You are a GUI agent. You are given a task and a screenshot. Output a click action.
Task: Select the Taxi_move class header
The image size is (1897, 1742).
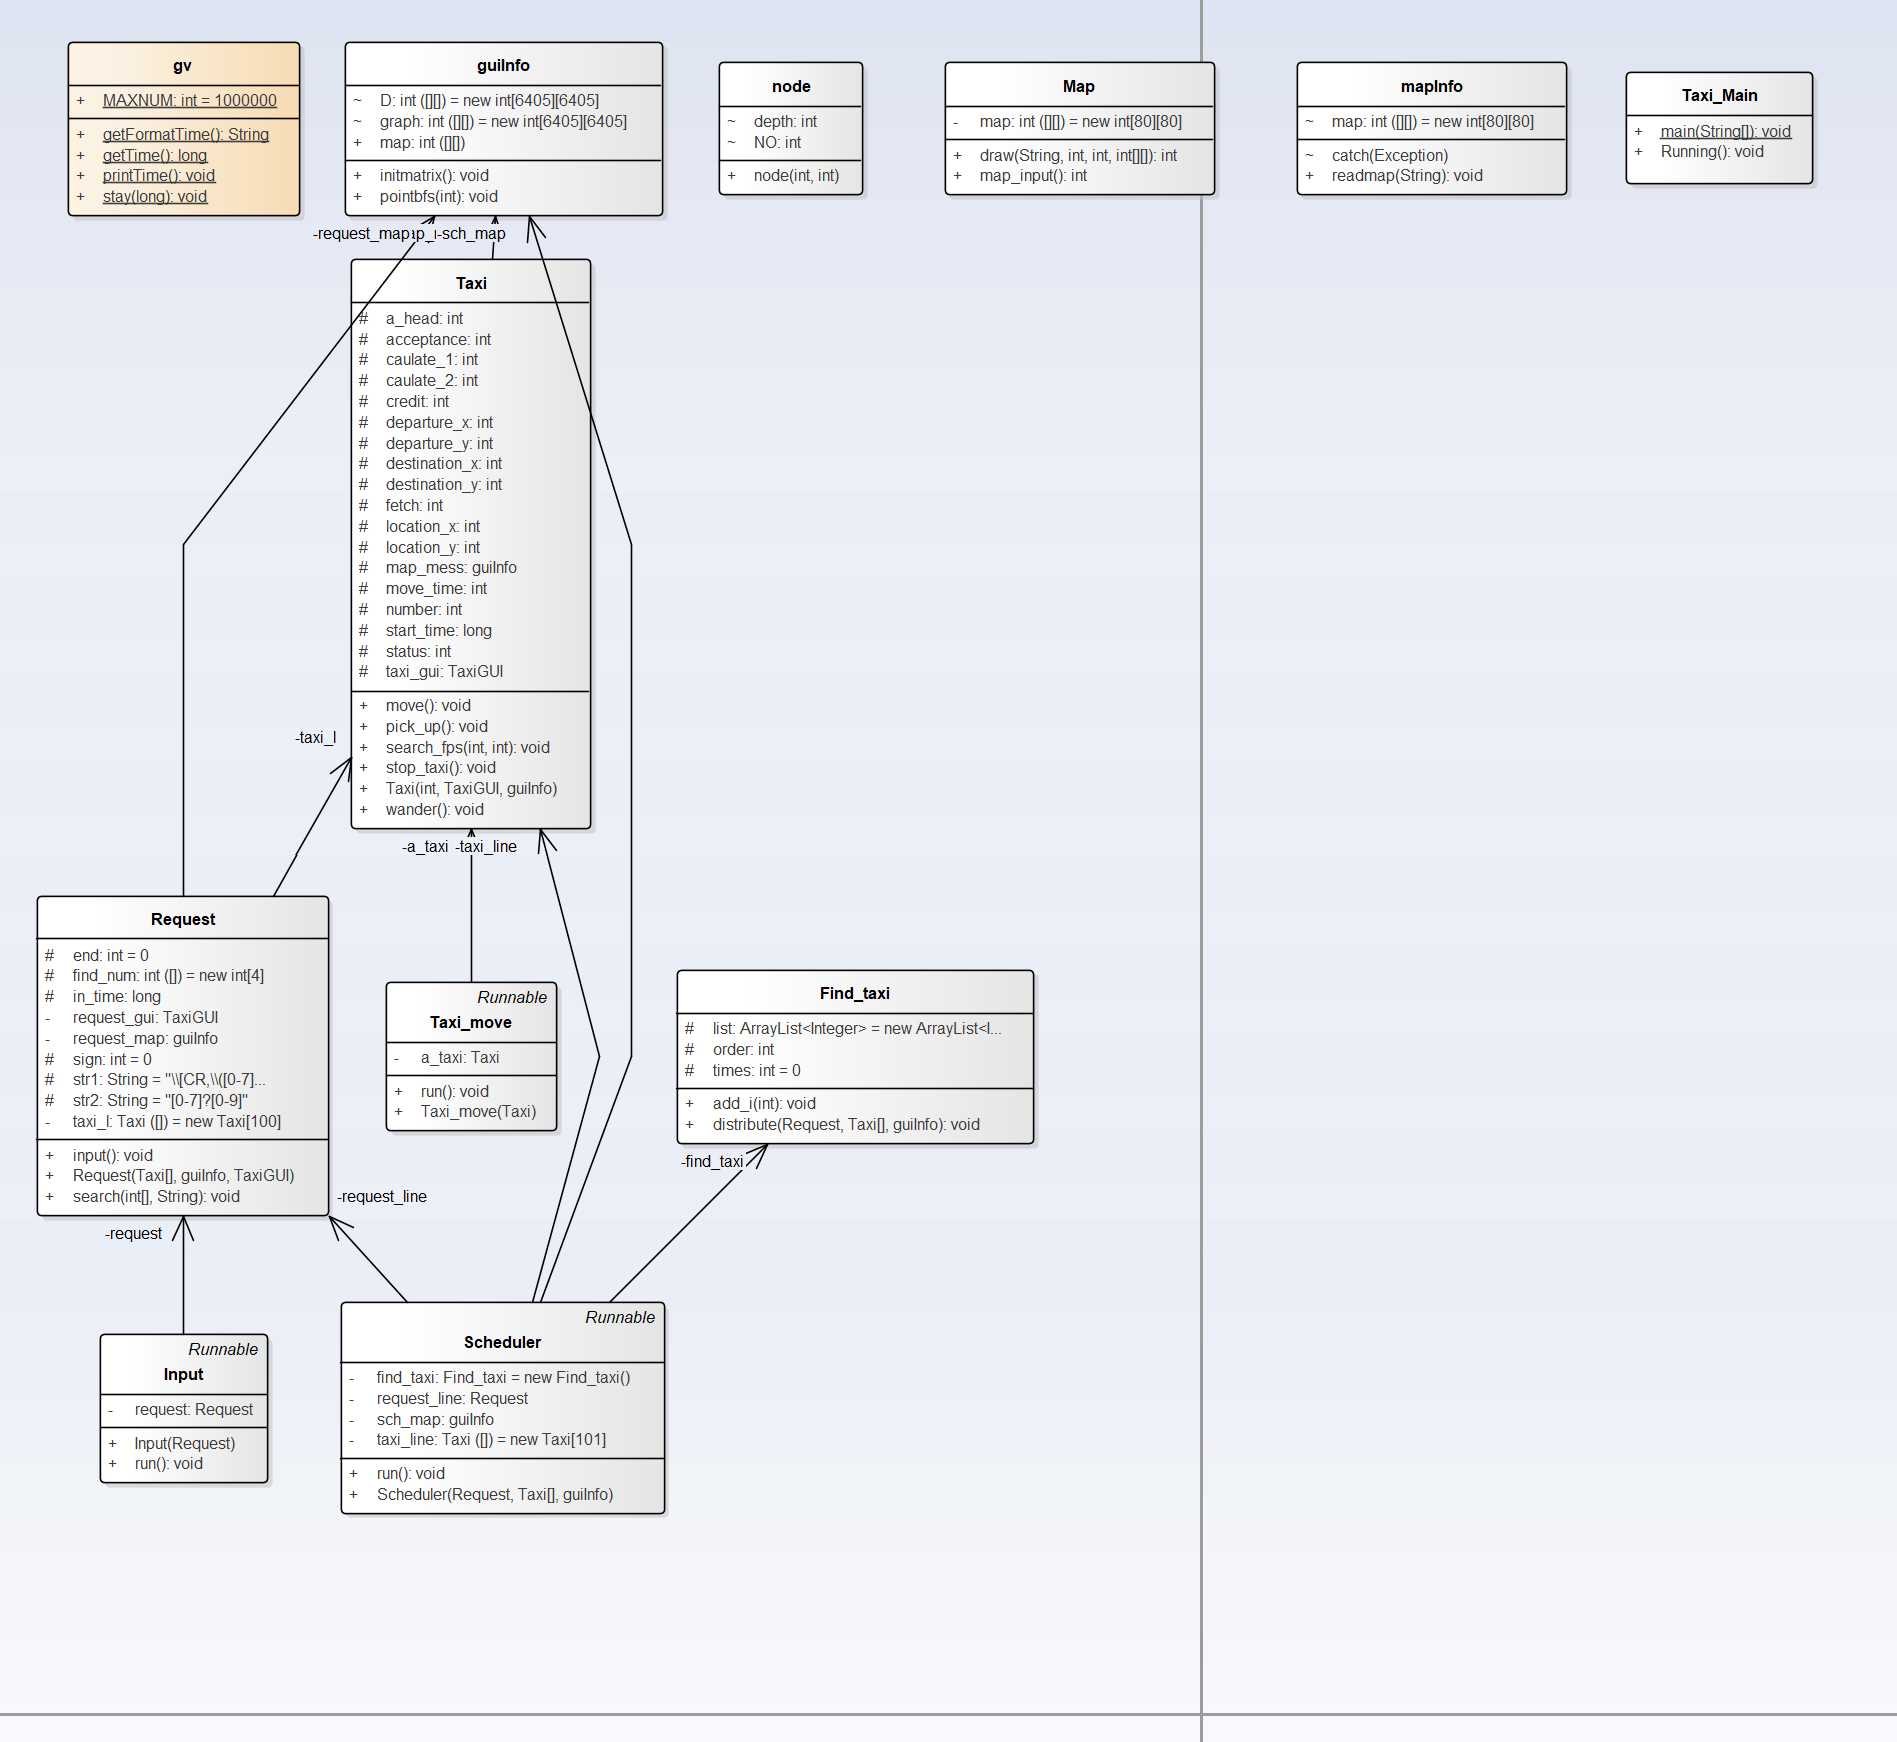471,1022
